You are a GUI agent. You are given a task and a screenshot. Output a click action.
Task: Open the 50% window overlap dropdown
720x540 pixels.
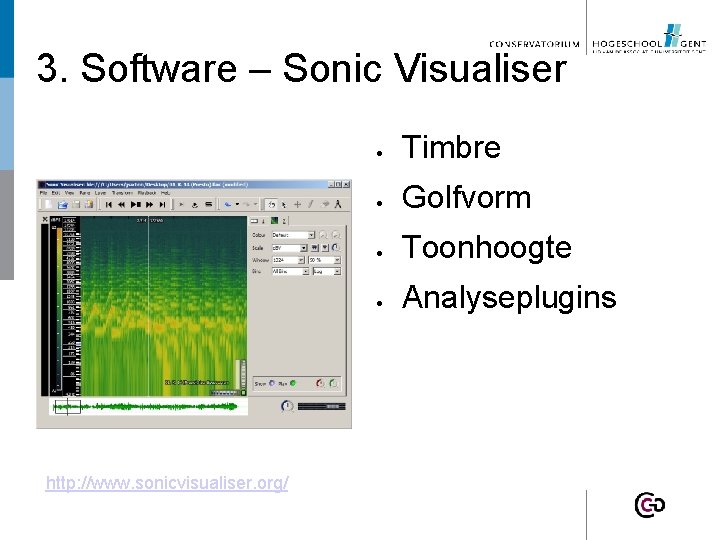pyautogui.click(x=324, y=260)
